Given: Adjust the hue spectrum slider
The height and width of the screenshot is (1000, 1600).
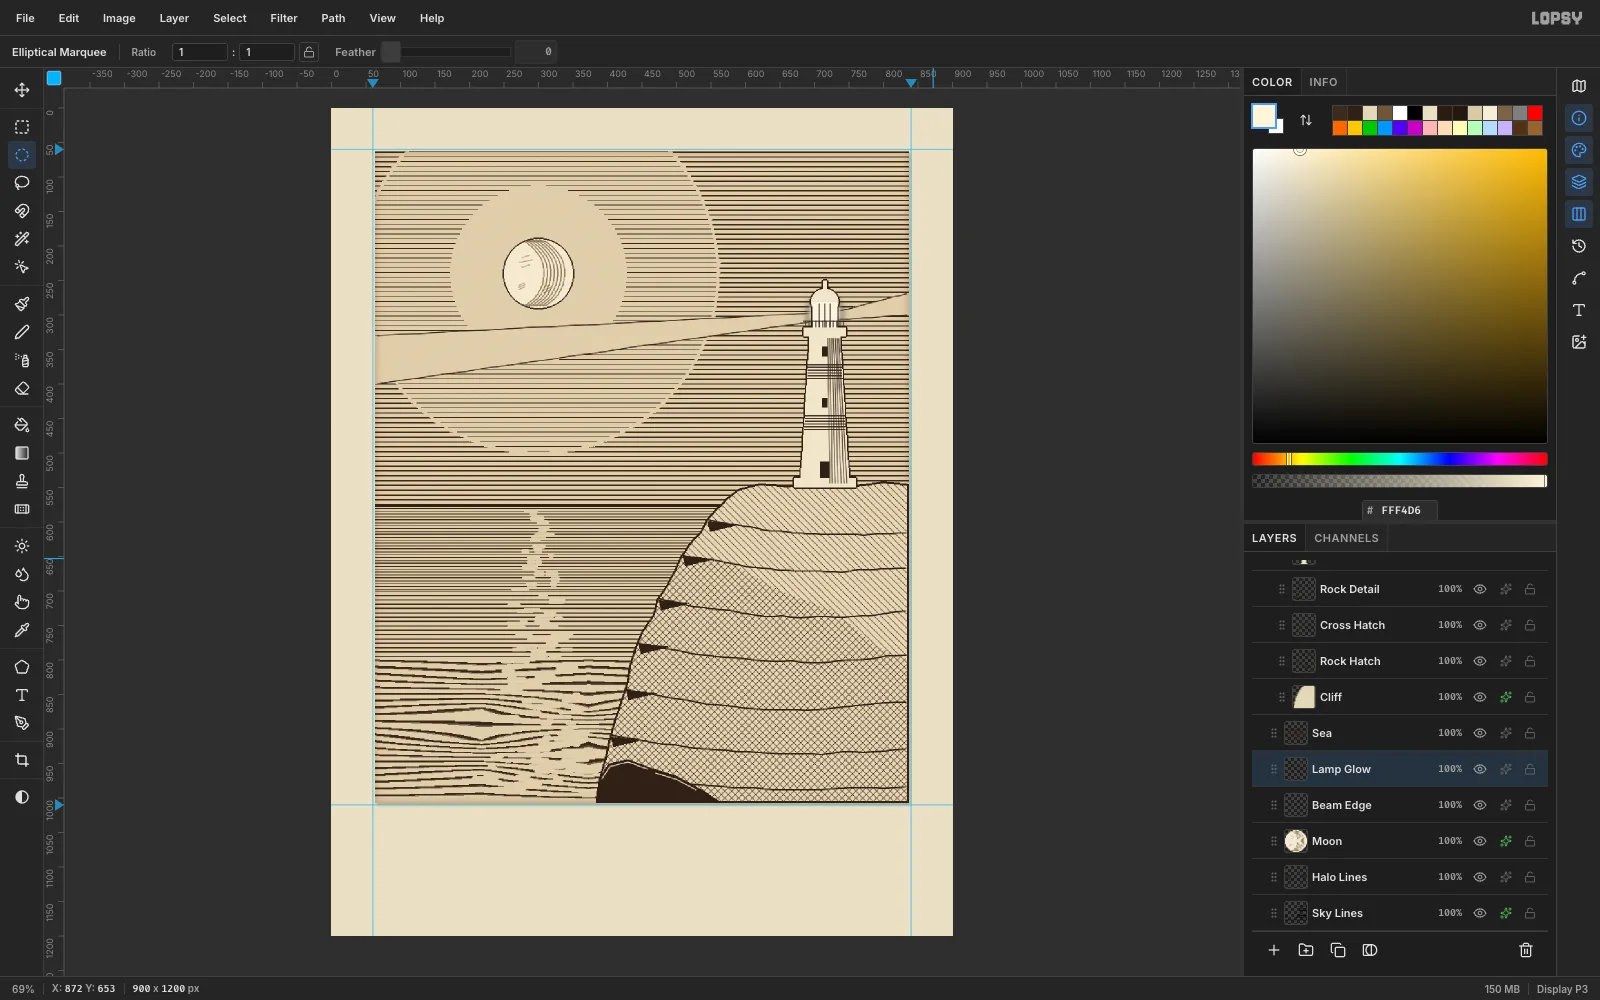Looking at the screenshot, I should (1400, 459).
